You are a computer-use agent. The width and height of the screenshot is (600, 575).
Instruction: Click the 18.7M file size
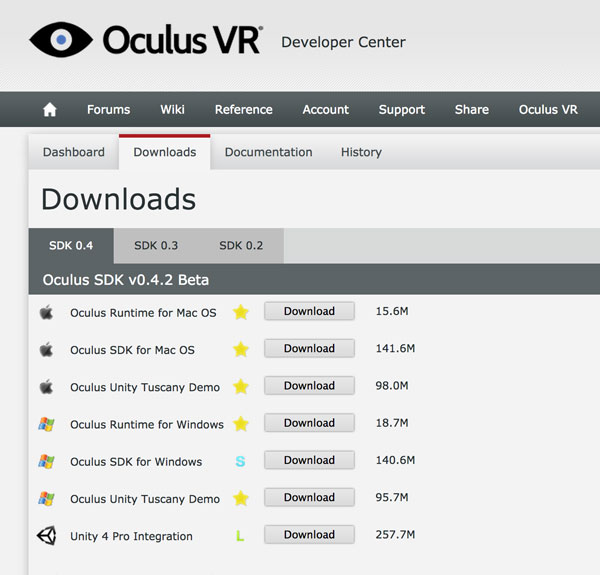[x=392, y=423]
